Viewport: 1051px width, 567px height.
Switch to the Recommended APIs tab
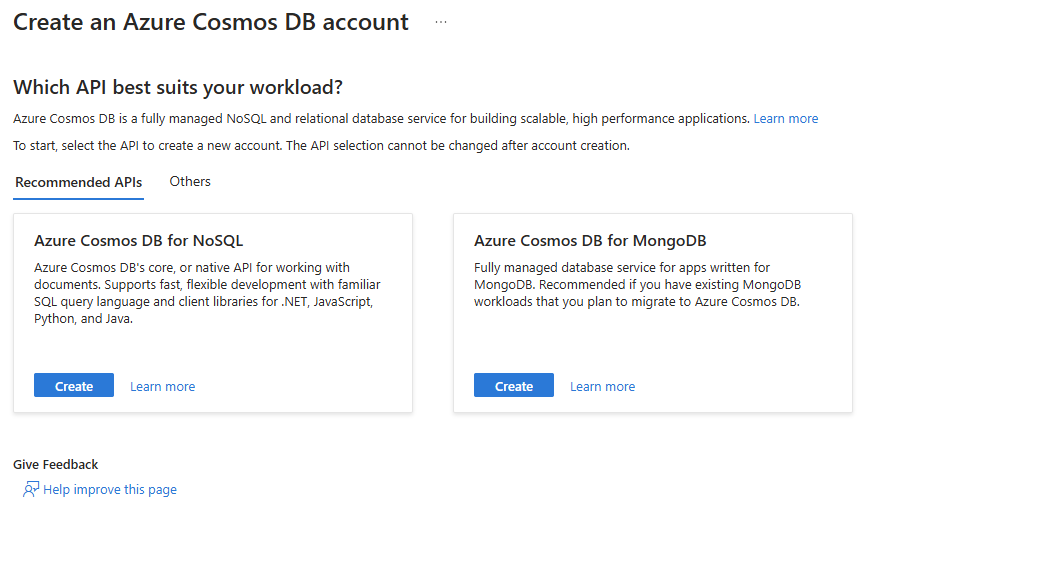pyautogui.click(x=78, y=182)
